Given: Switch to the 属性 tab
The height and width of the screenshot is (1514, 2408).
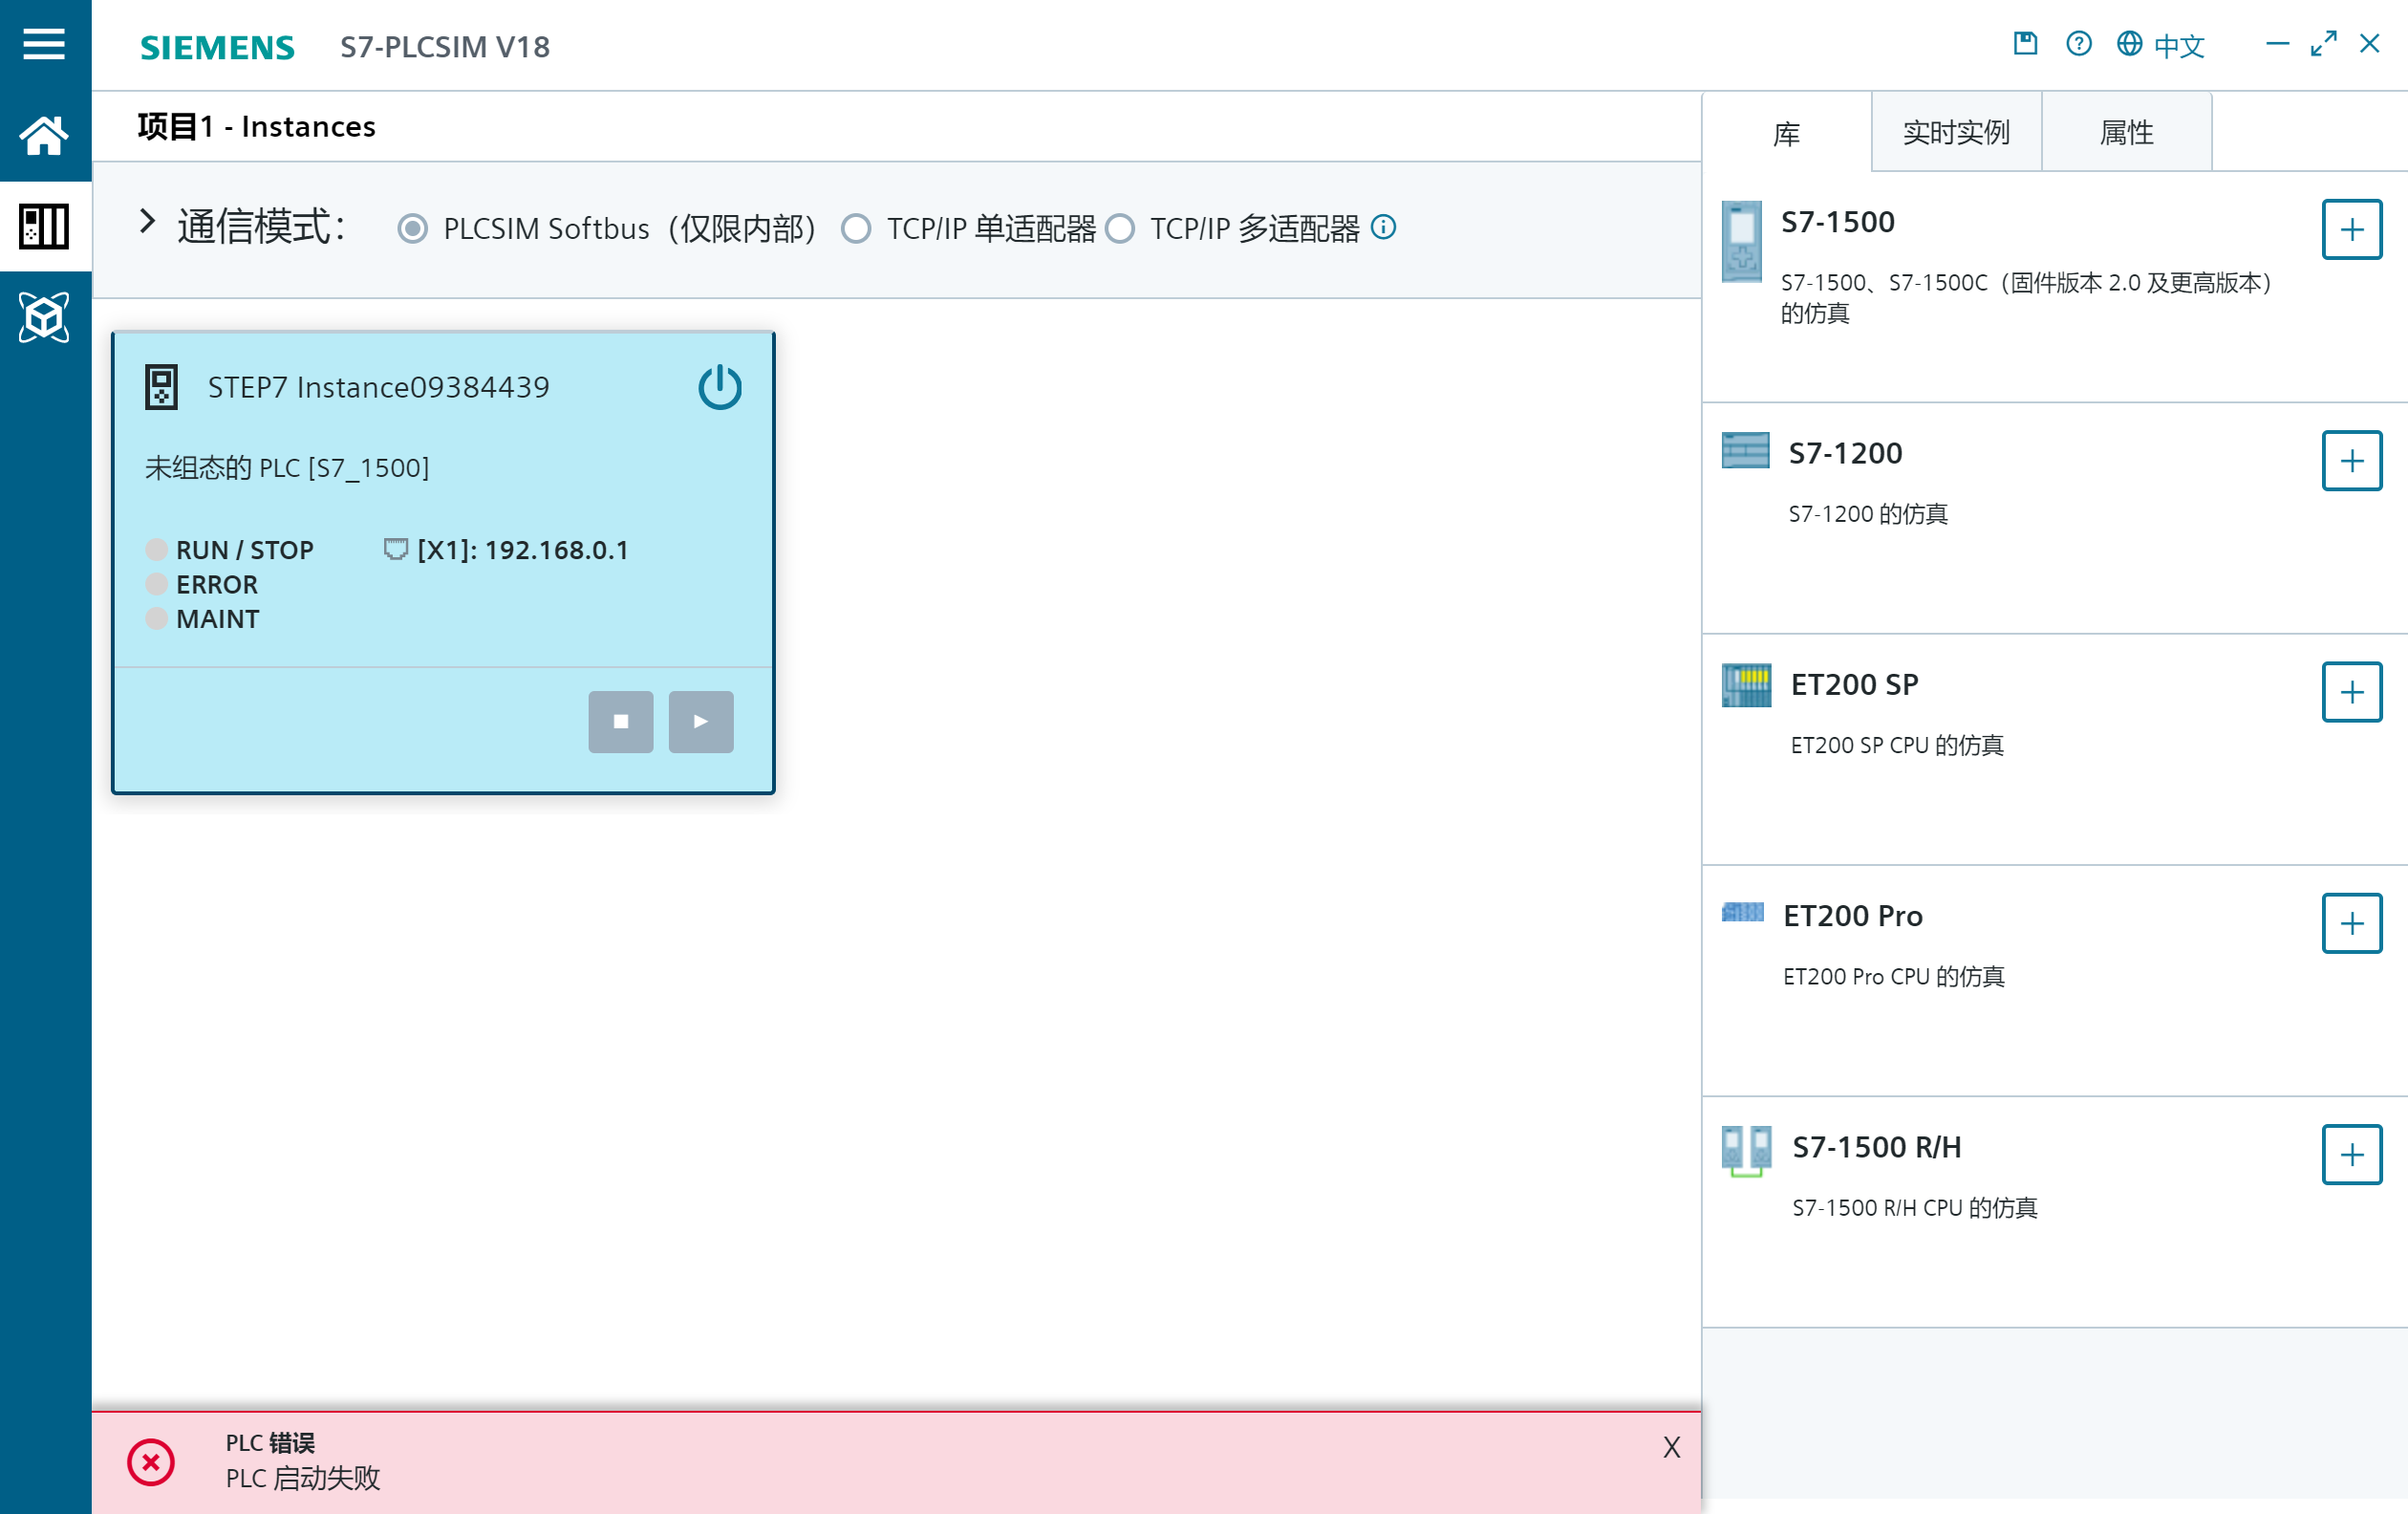Looking at the screenshot, I should [2126, 132].
